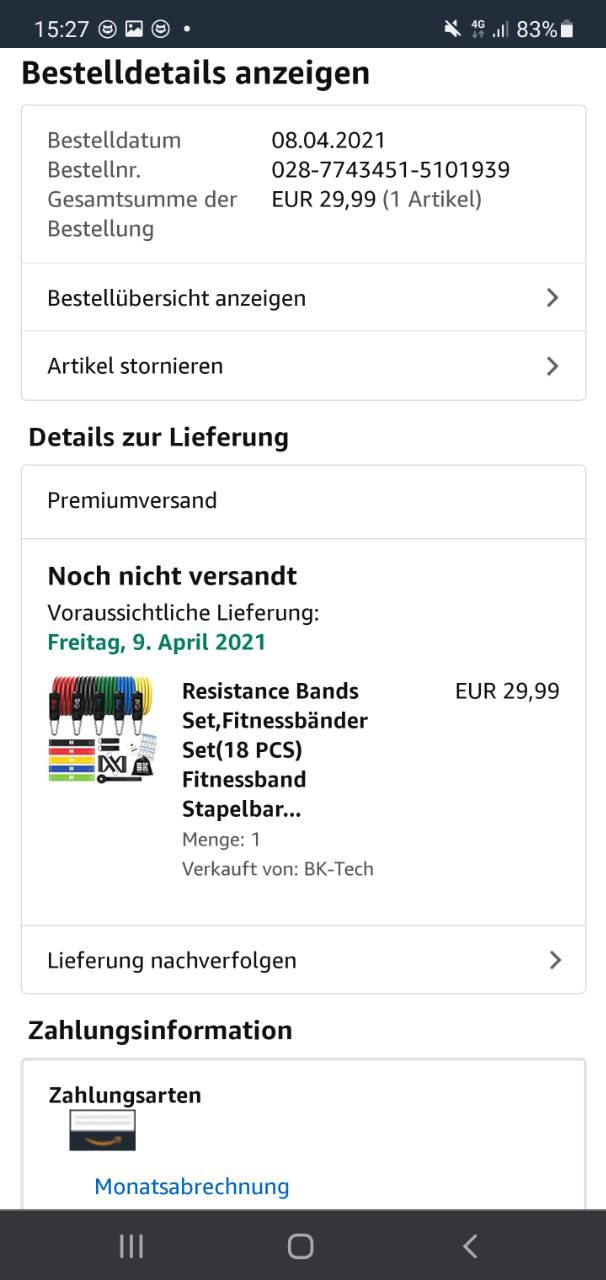Tap the muted sound status icon
This screenshot has height=1280, width=606.
pyautogui.click(x=452, y=29)
